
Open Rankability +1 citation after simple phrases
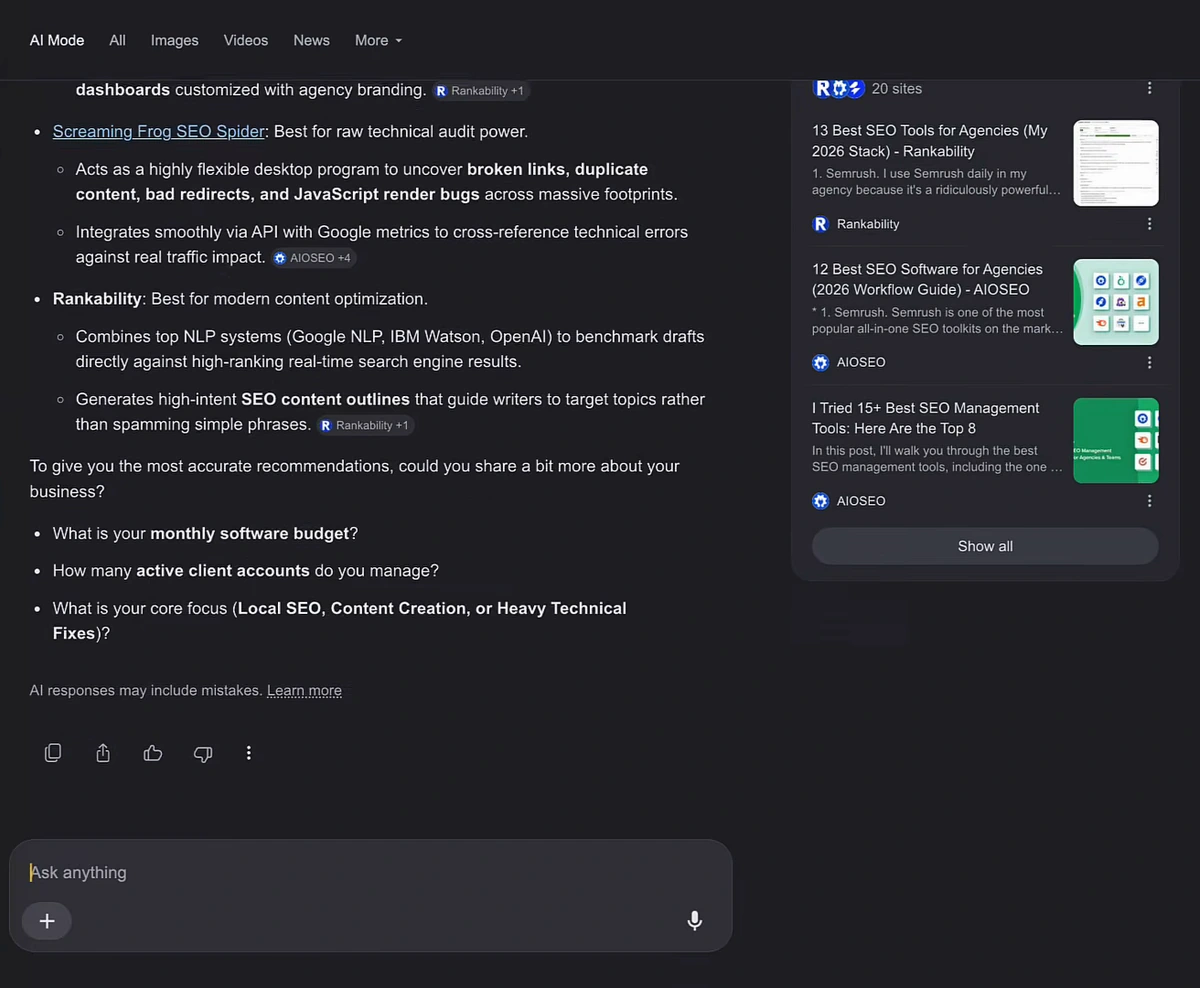coord(365,425)
